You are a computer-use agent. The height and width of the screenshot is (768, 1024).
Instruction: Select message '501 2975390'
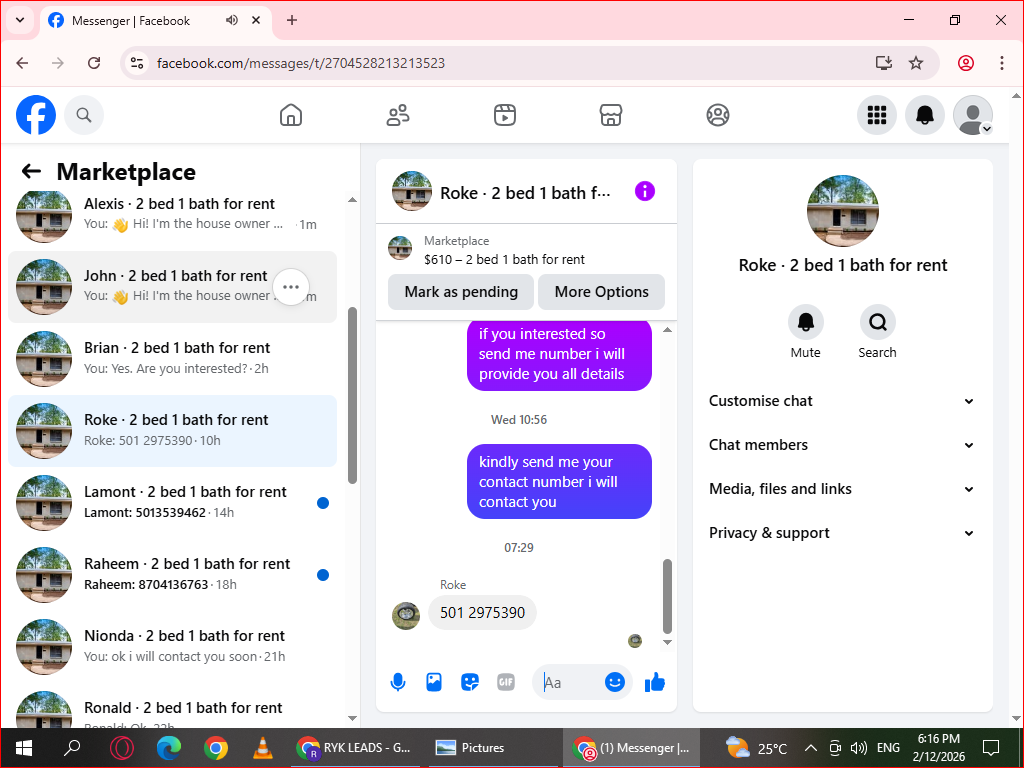(482, 613)
